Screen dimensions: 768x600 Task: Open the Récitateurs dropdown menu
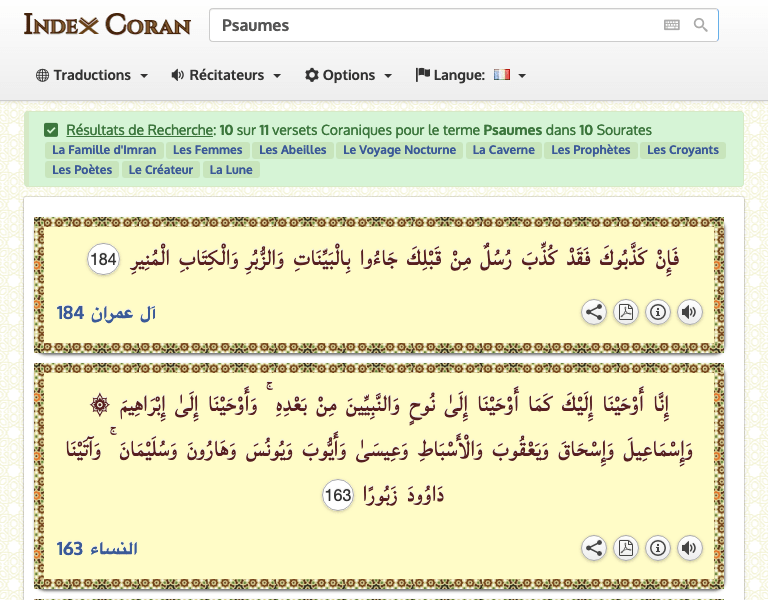click(x=226, y=75)
